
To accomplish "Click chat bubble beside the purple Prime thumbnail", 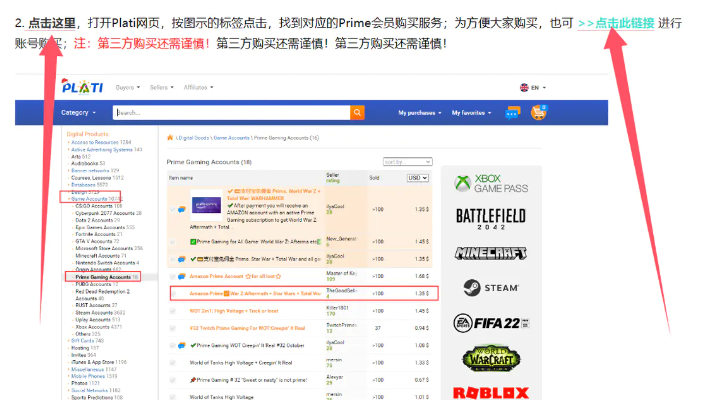I will (182, 209).
